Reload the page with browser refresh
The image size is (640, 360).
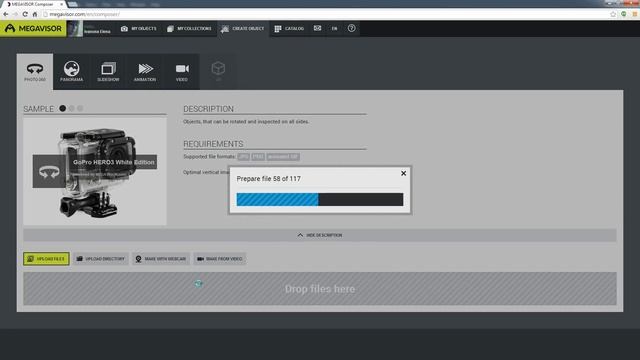(25, 14)
